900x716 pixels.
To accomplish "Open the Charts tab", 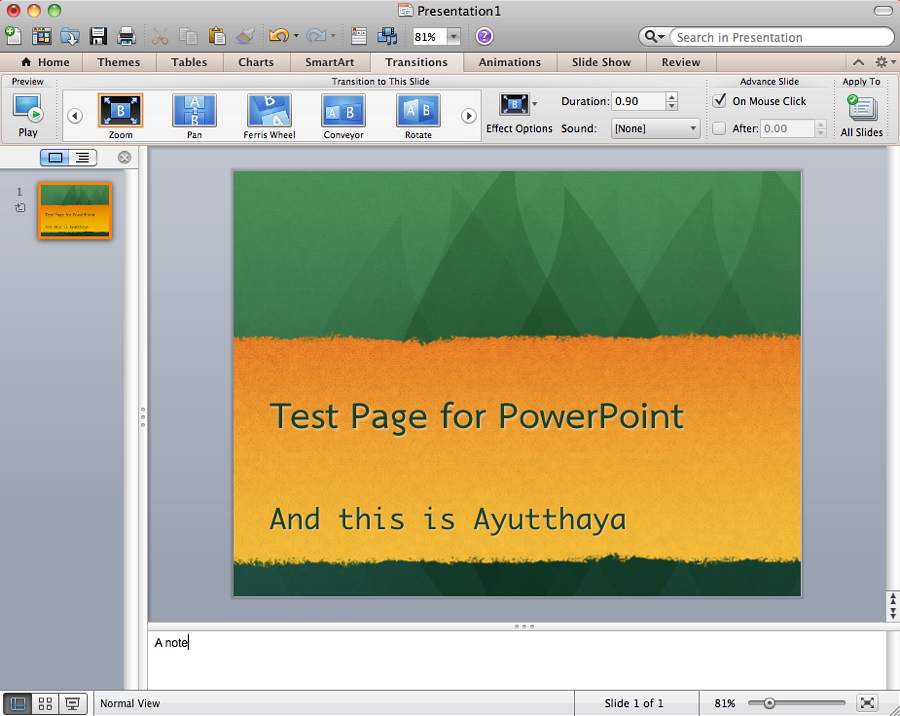I will (256, 62).
